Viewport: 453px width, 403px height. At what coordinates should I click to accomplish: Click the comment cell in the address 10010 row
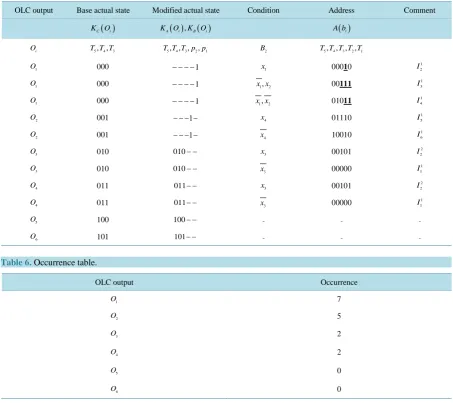click(419, 135)
